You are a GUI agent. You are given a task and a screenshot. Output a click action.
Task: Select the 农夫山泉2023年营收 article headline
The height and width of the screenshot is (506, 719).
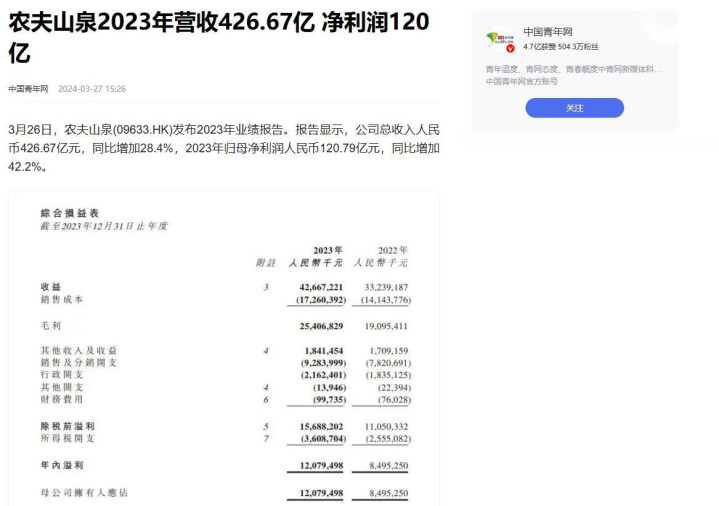(219, 38)
